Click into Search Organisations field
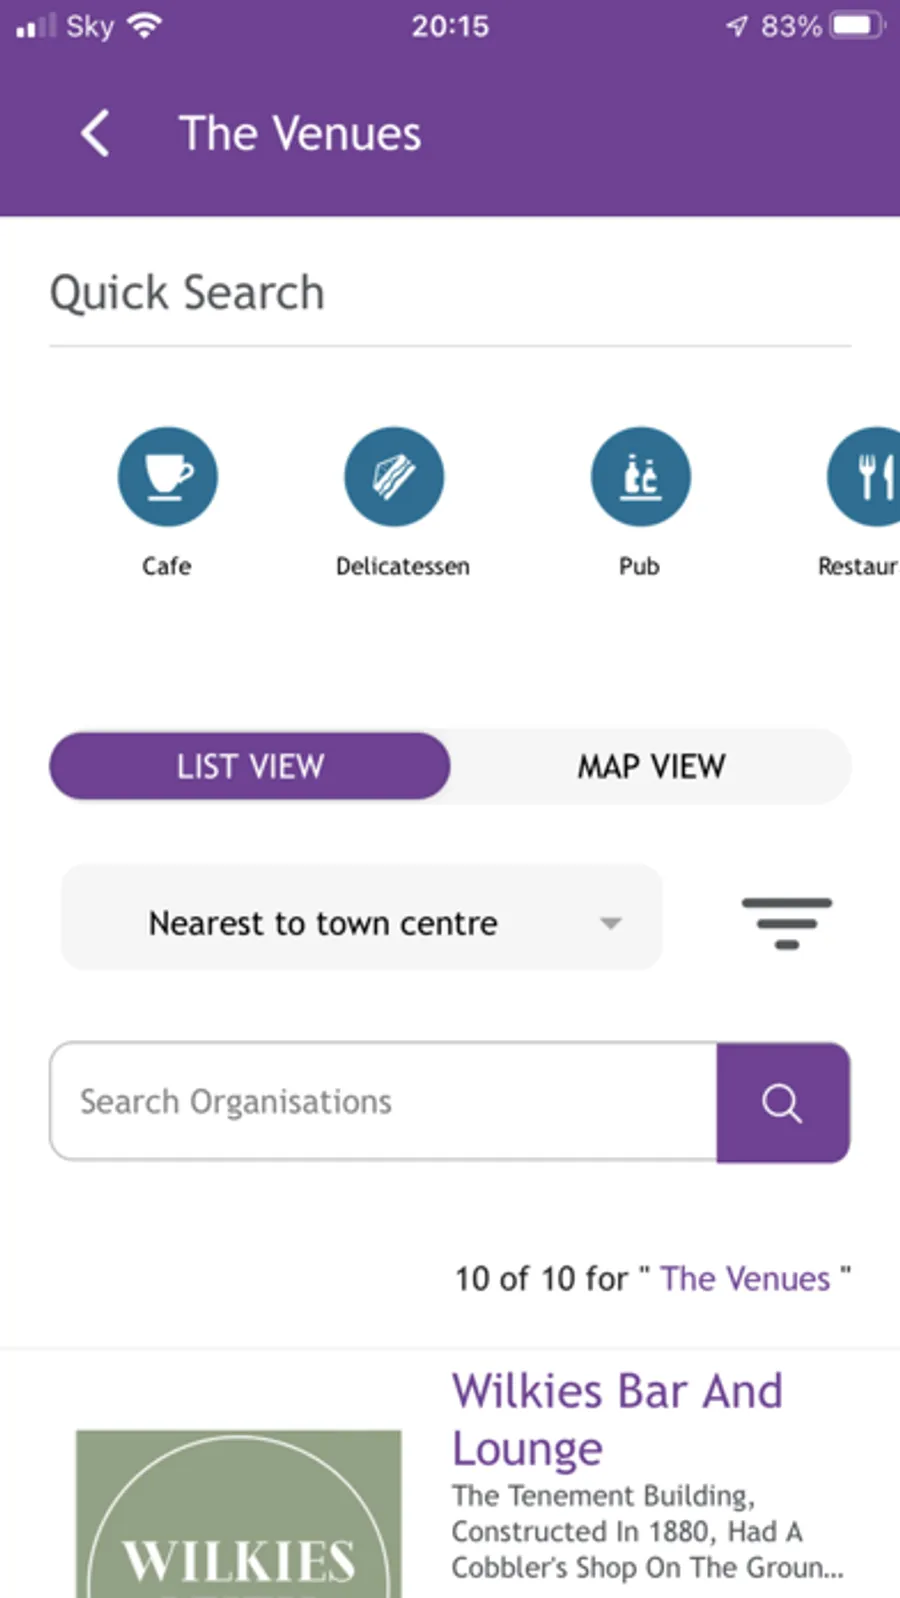Viewport: 900px width, 1598px height. click(x=383, y=1102)
